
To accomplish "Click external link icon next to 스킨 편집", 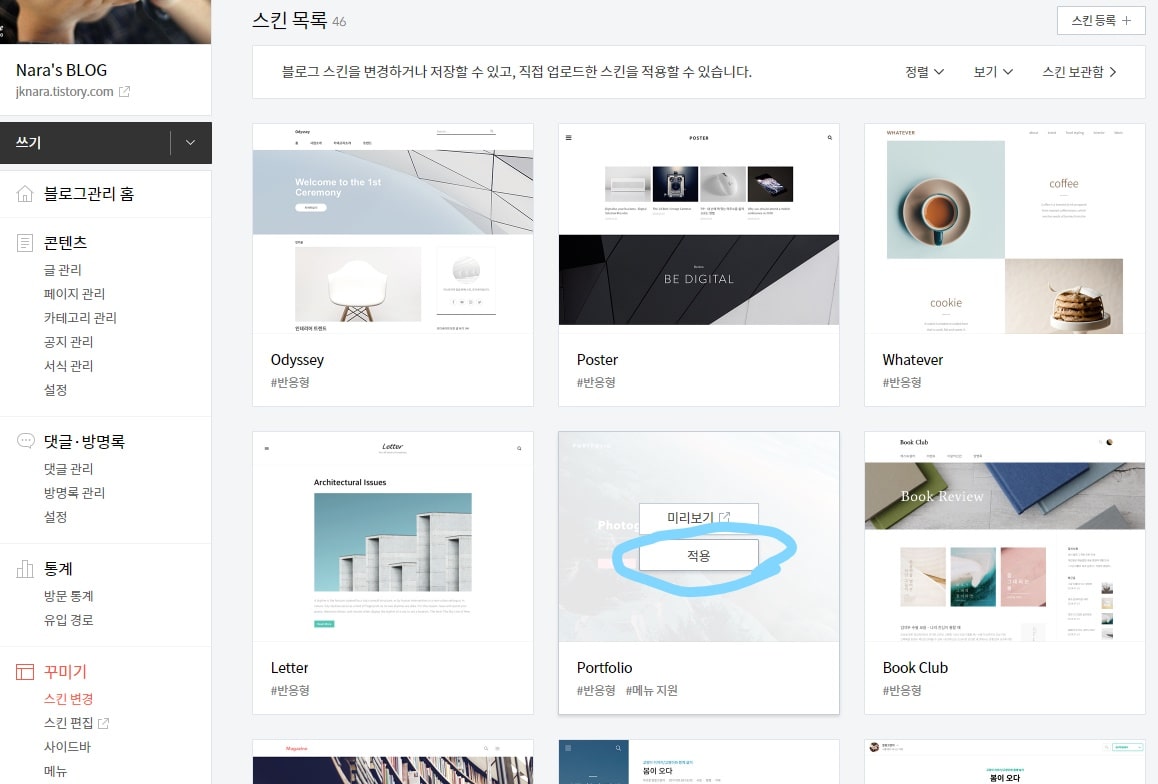I will click(x=103, y=723).
